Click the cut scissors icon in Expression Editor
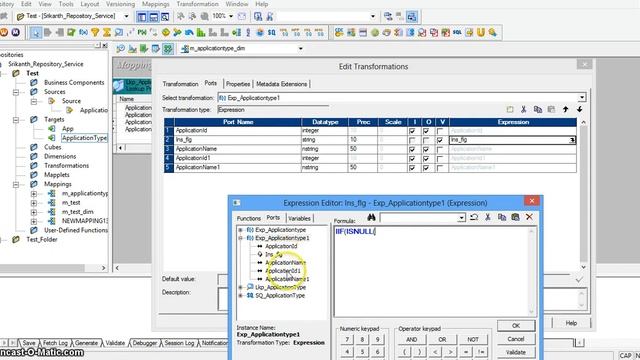The width and height of the screenshot is (640, 360). pyautogui.click(x=488, y=217)
